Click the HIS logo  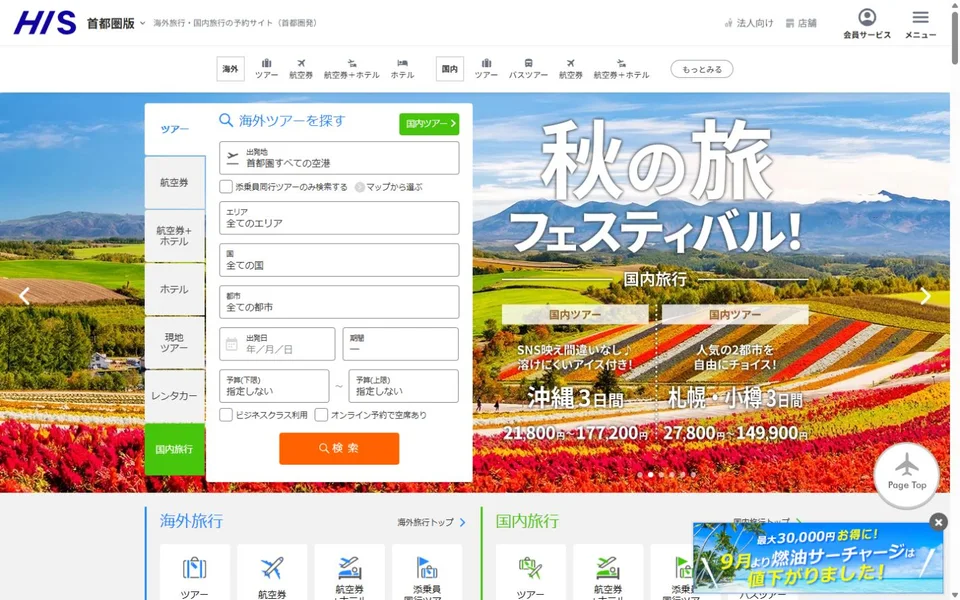coord(45,23)
